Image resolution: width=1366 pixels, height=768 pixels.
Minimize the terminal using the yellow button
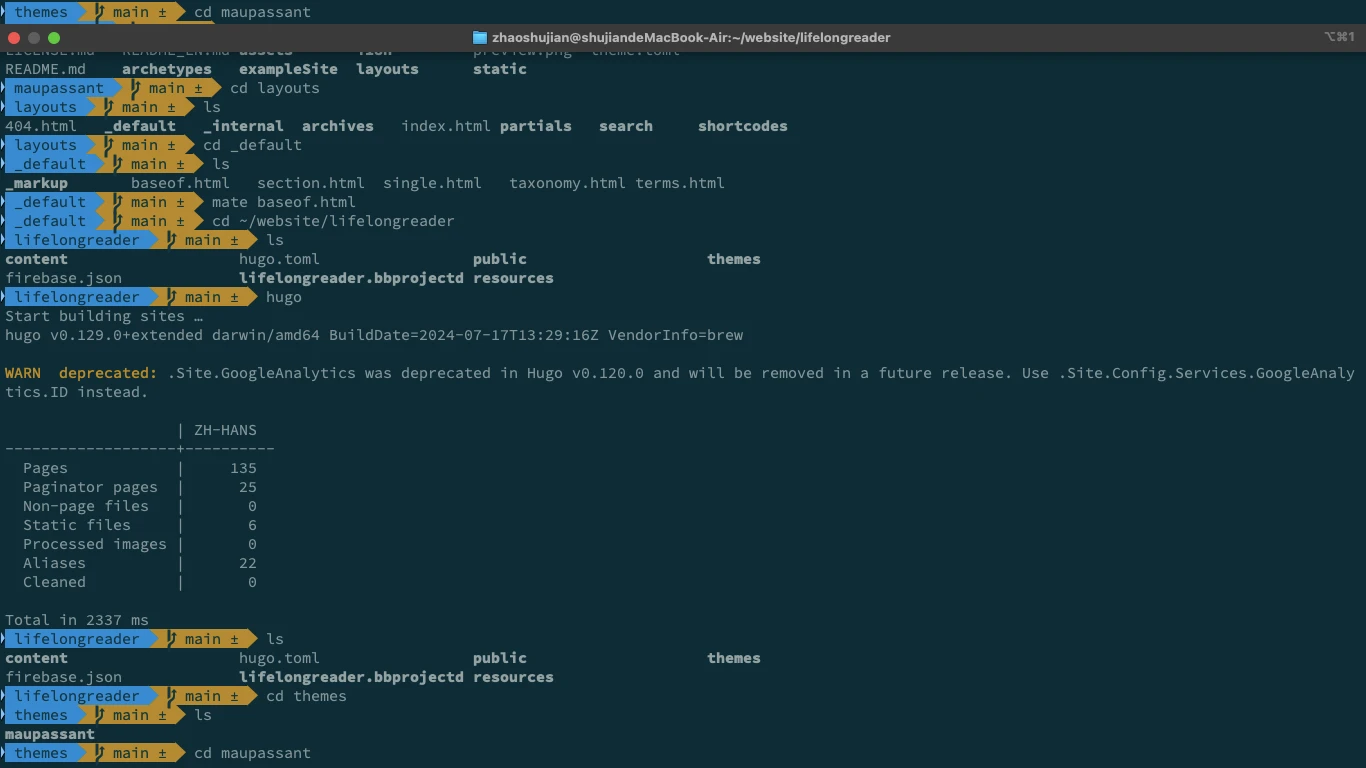[x=34, y=38]
